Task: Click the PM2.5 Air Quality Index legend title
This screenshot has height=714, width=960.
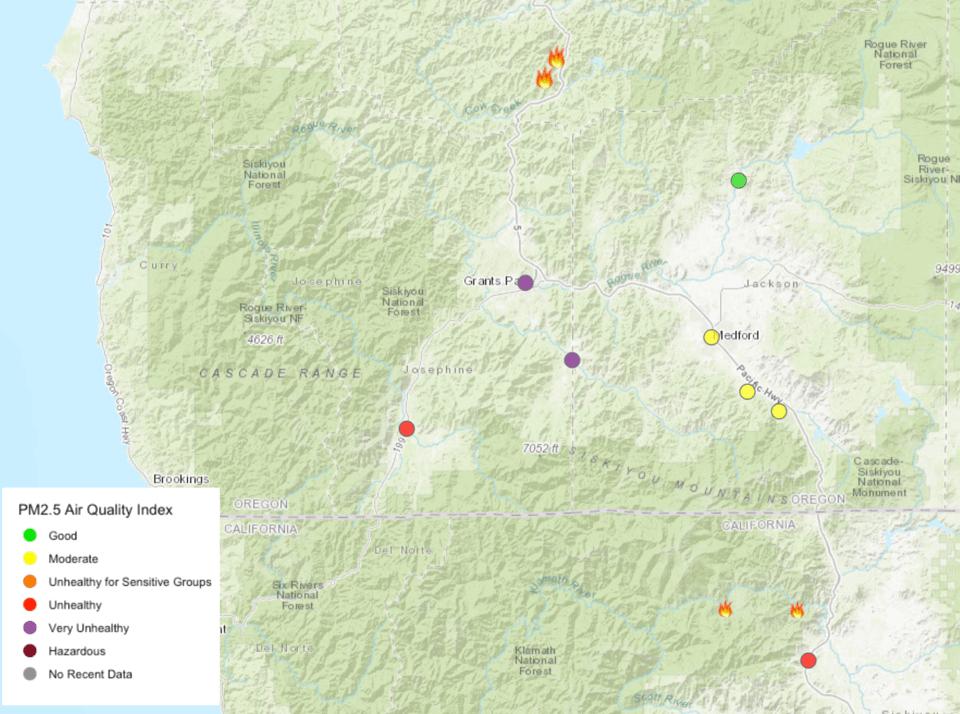Action: coord(96,510)
